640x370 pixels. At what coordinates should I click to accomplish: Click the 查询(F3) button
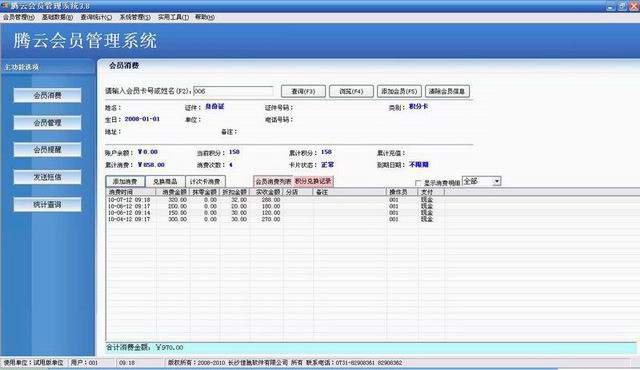point(303,91)
